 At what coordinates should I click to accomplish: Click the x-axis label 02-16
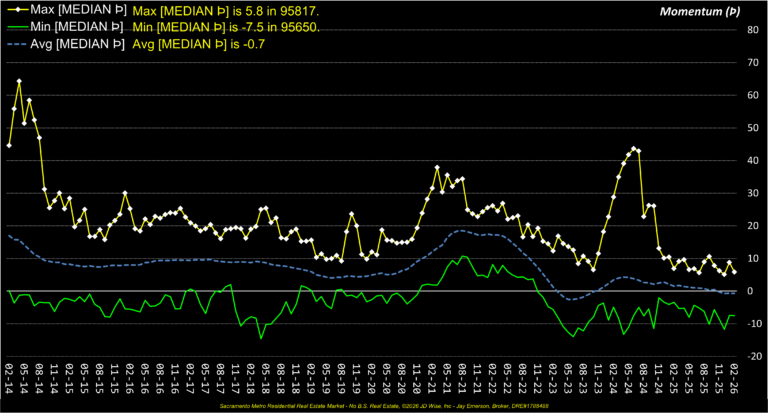tap(130, 379)
